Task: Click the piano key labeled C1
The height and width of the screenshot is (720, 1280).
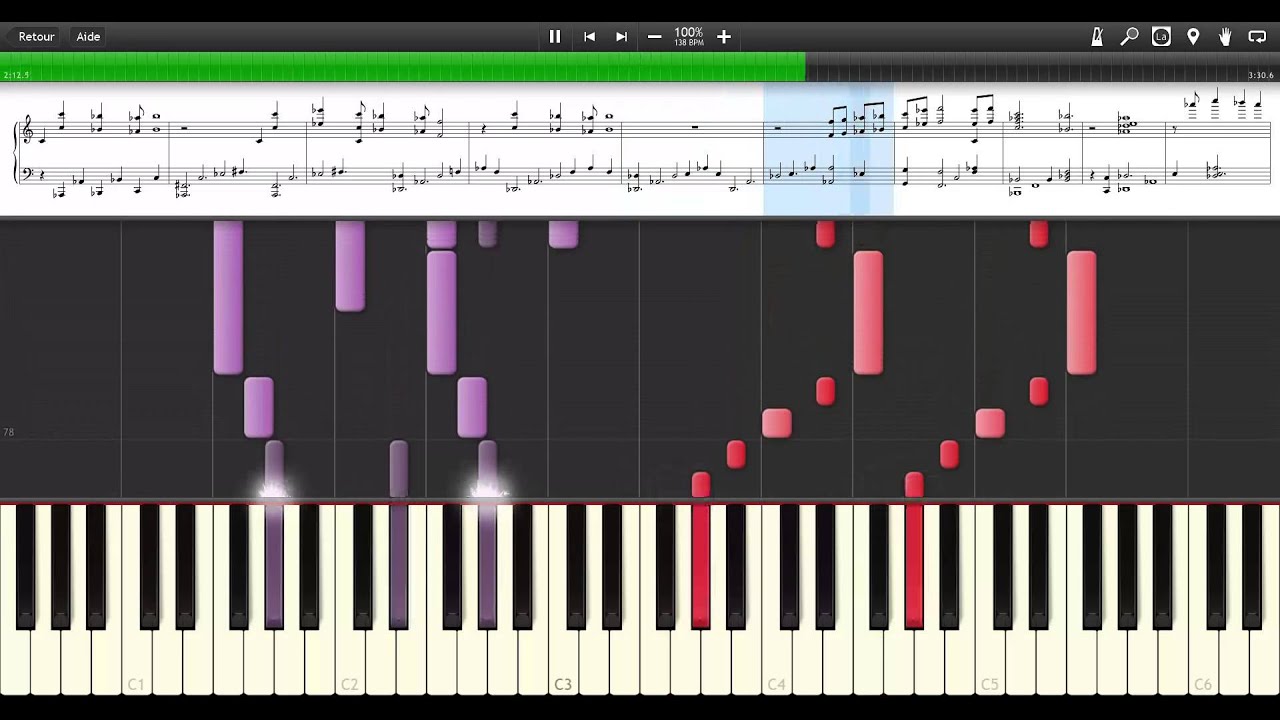Action: pyautogui.click(x=136, y=600)
